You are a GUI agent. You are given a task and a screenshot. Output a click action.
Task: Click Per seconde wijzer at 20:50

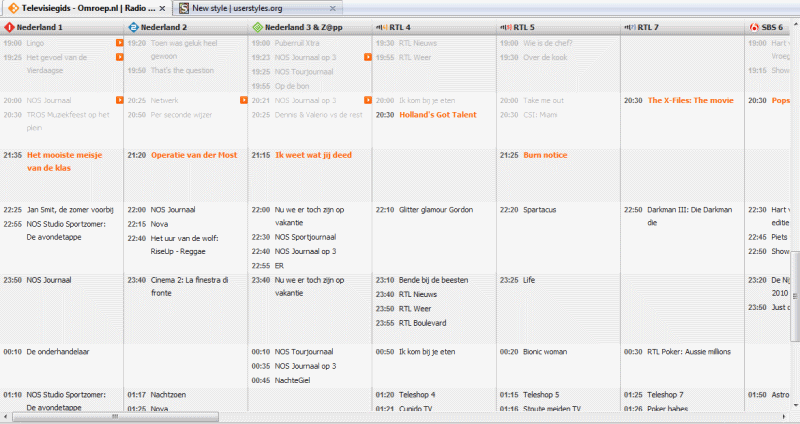tap(182, 115)
